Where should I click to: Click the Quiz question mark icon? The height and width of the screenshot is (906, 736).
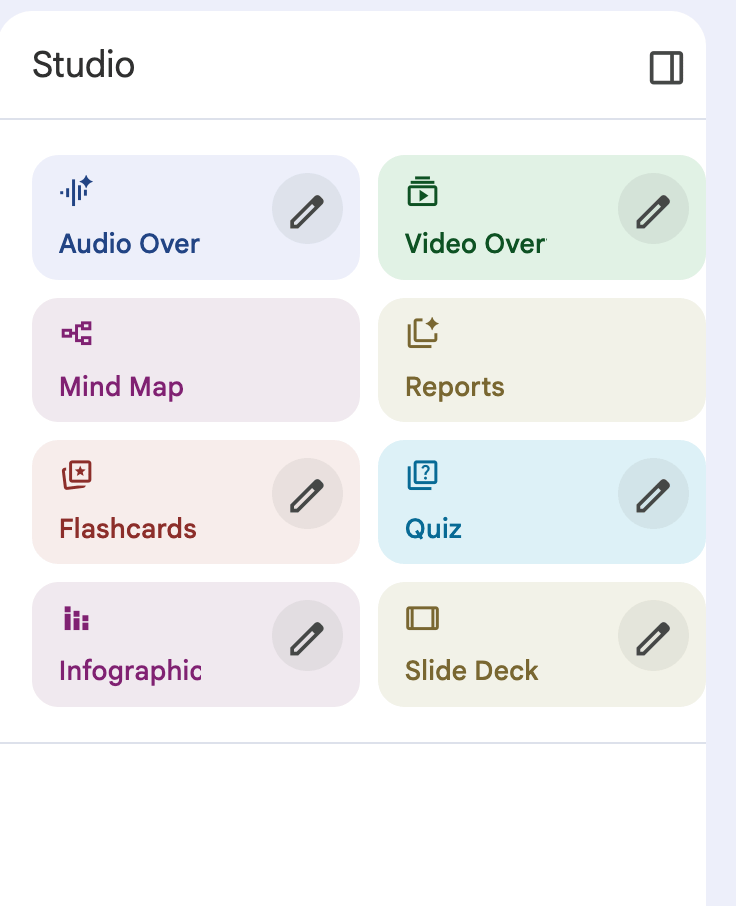coord(422,475)
